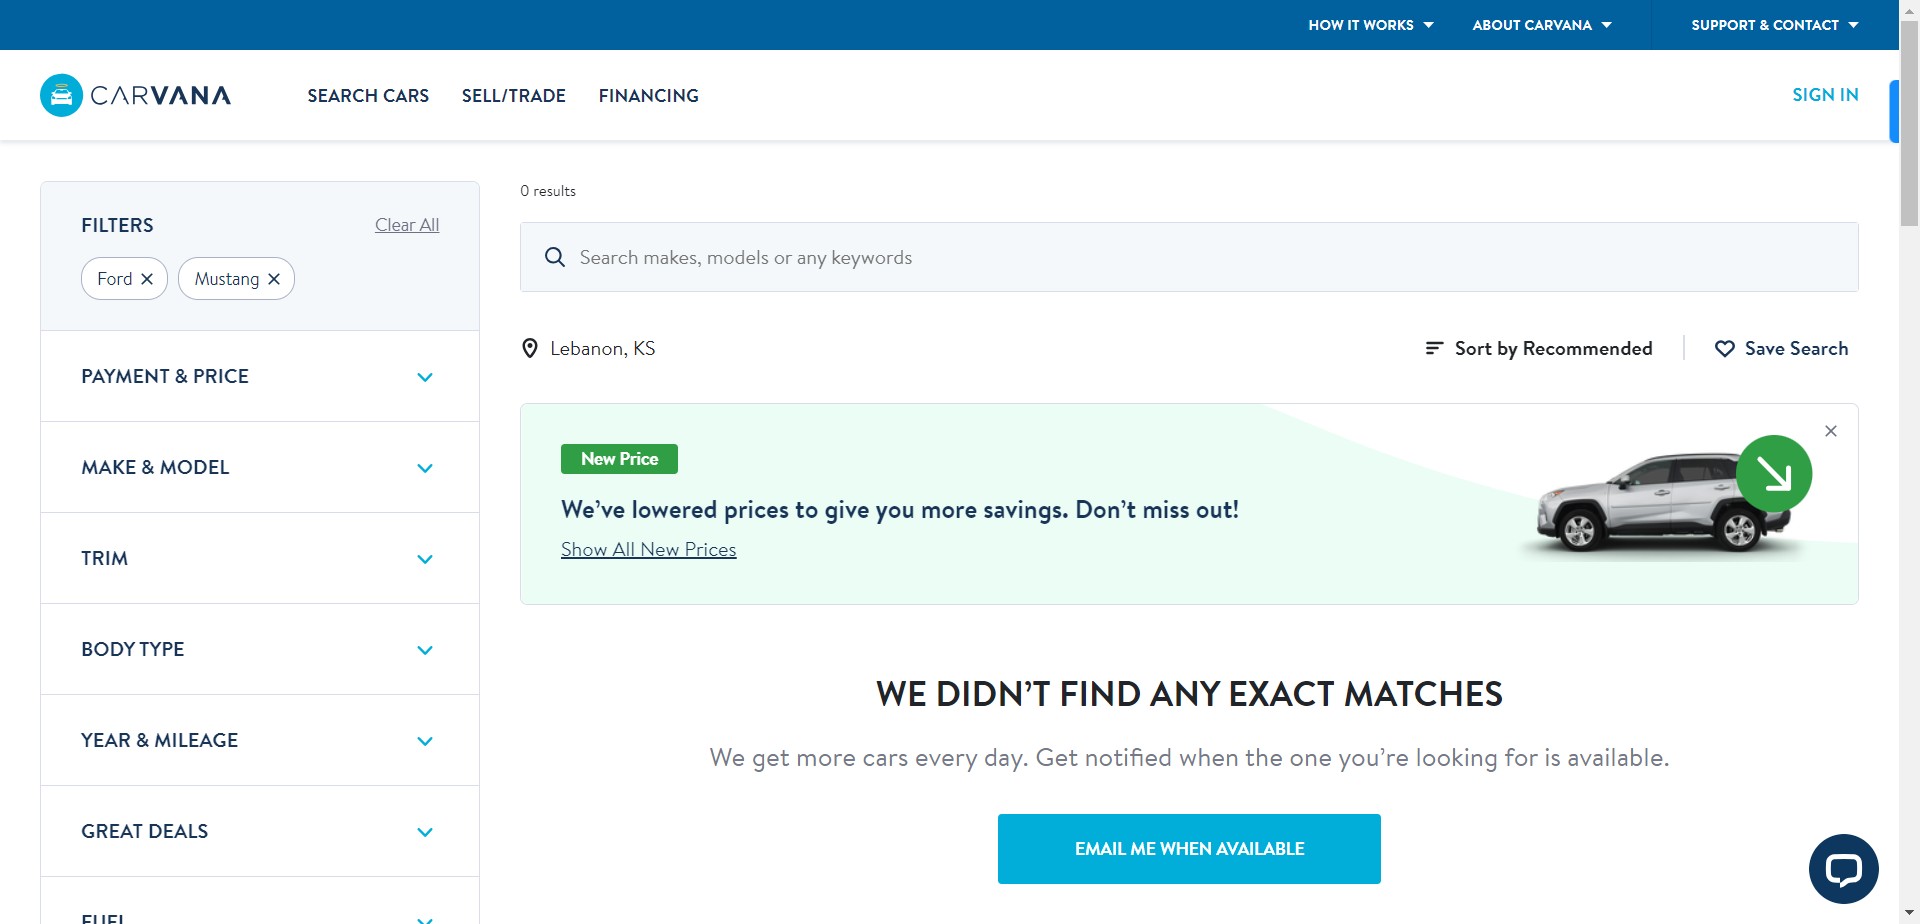Remove the Mustang filter chip

(274, 279)
